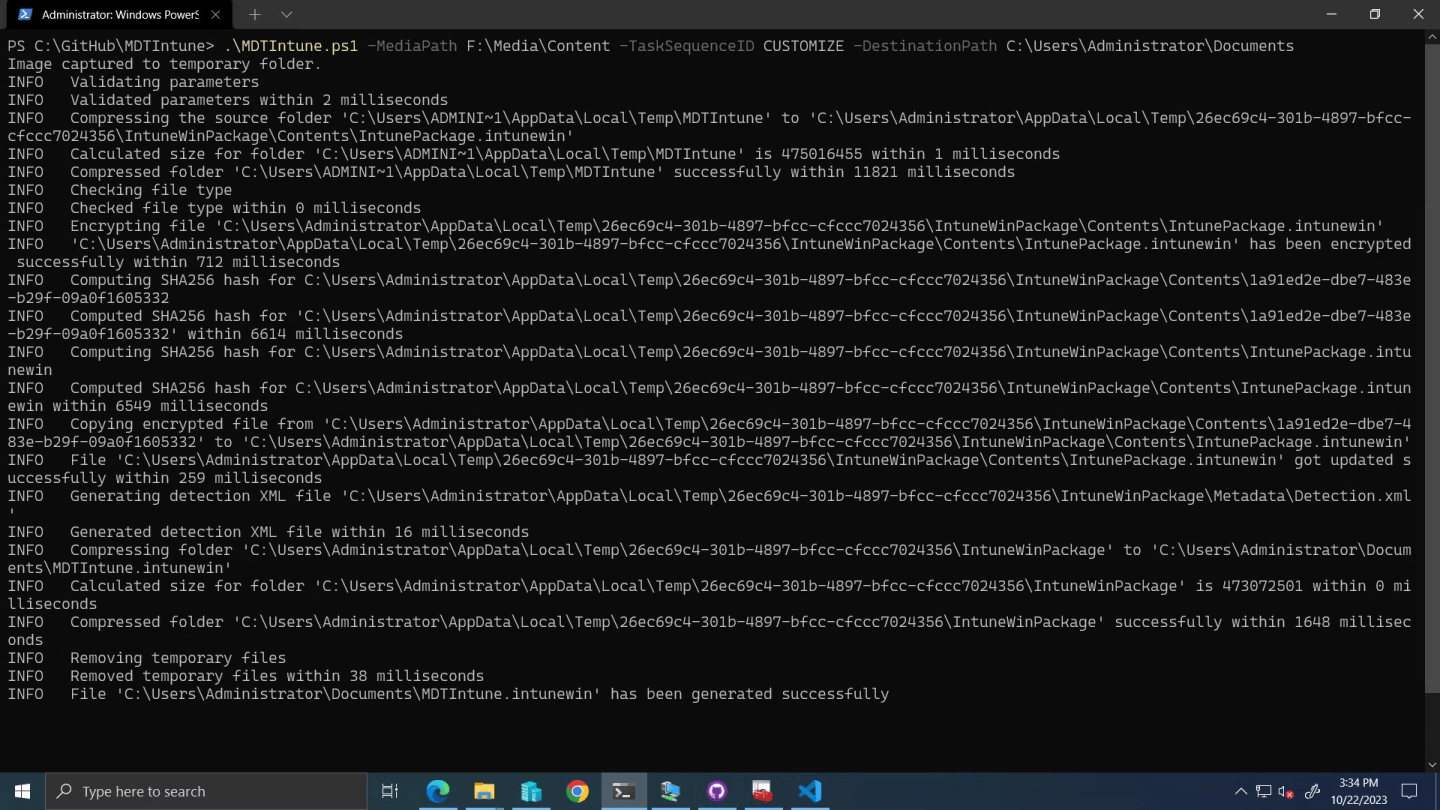This screenshot has height=810, width=1440.
Task: Open a new terminal tab with plus button
Action: point(255,15)
